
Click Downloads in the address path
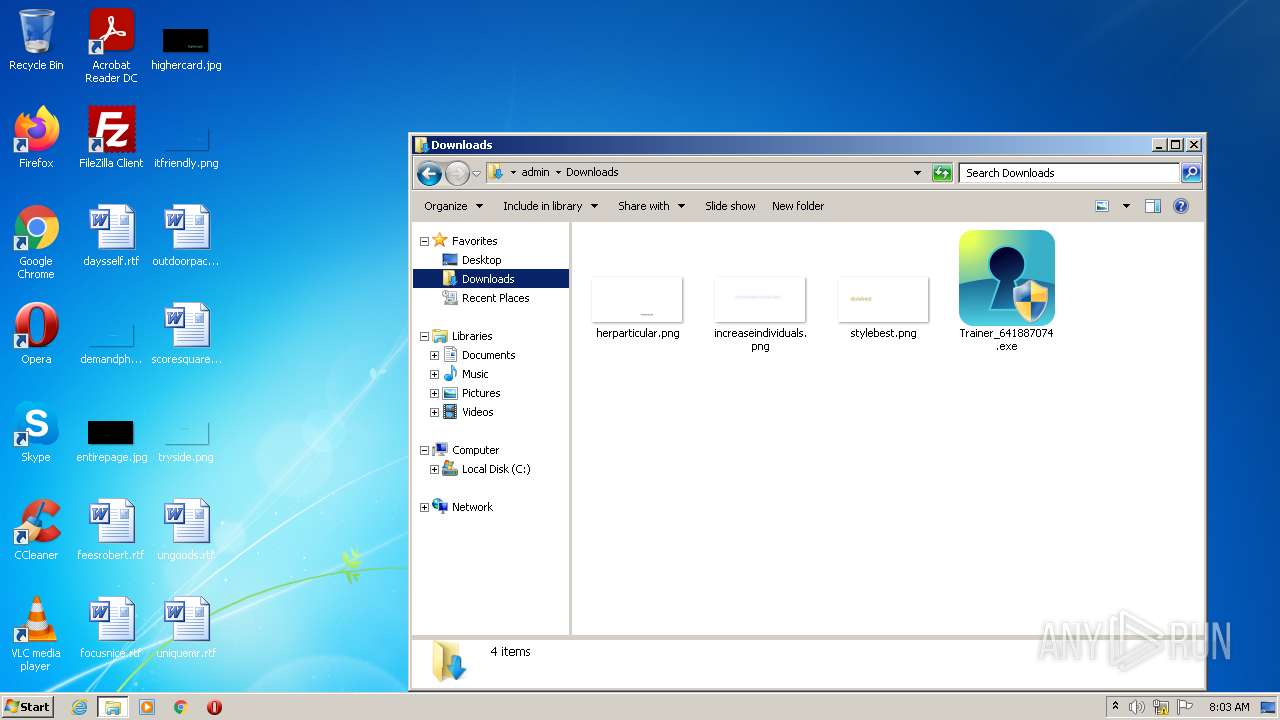(592, 172)
